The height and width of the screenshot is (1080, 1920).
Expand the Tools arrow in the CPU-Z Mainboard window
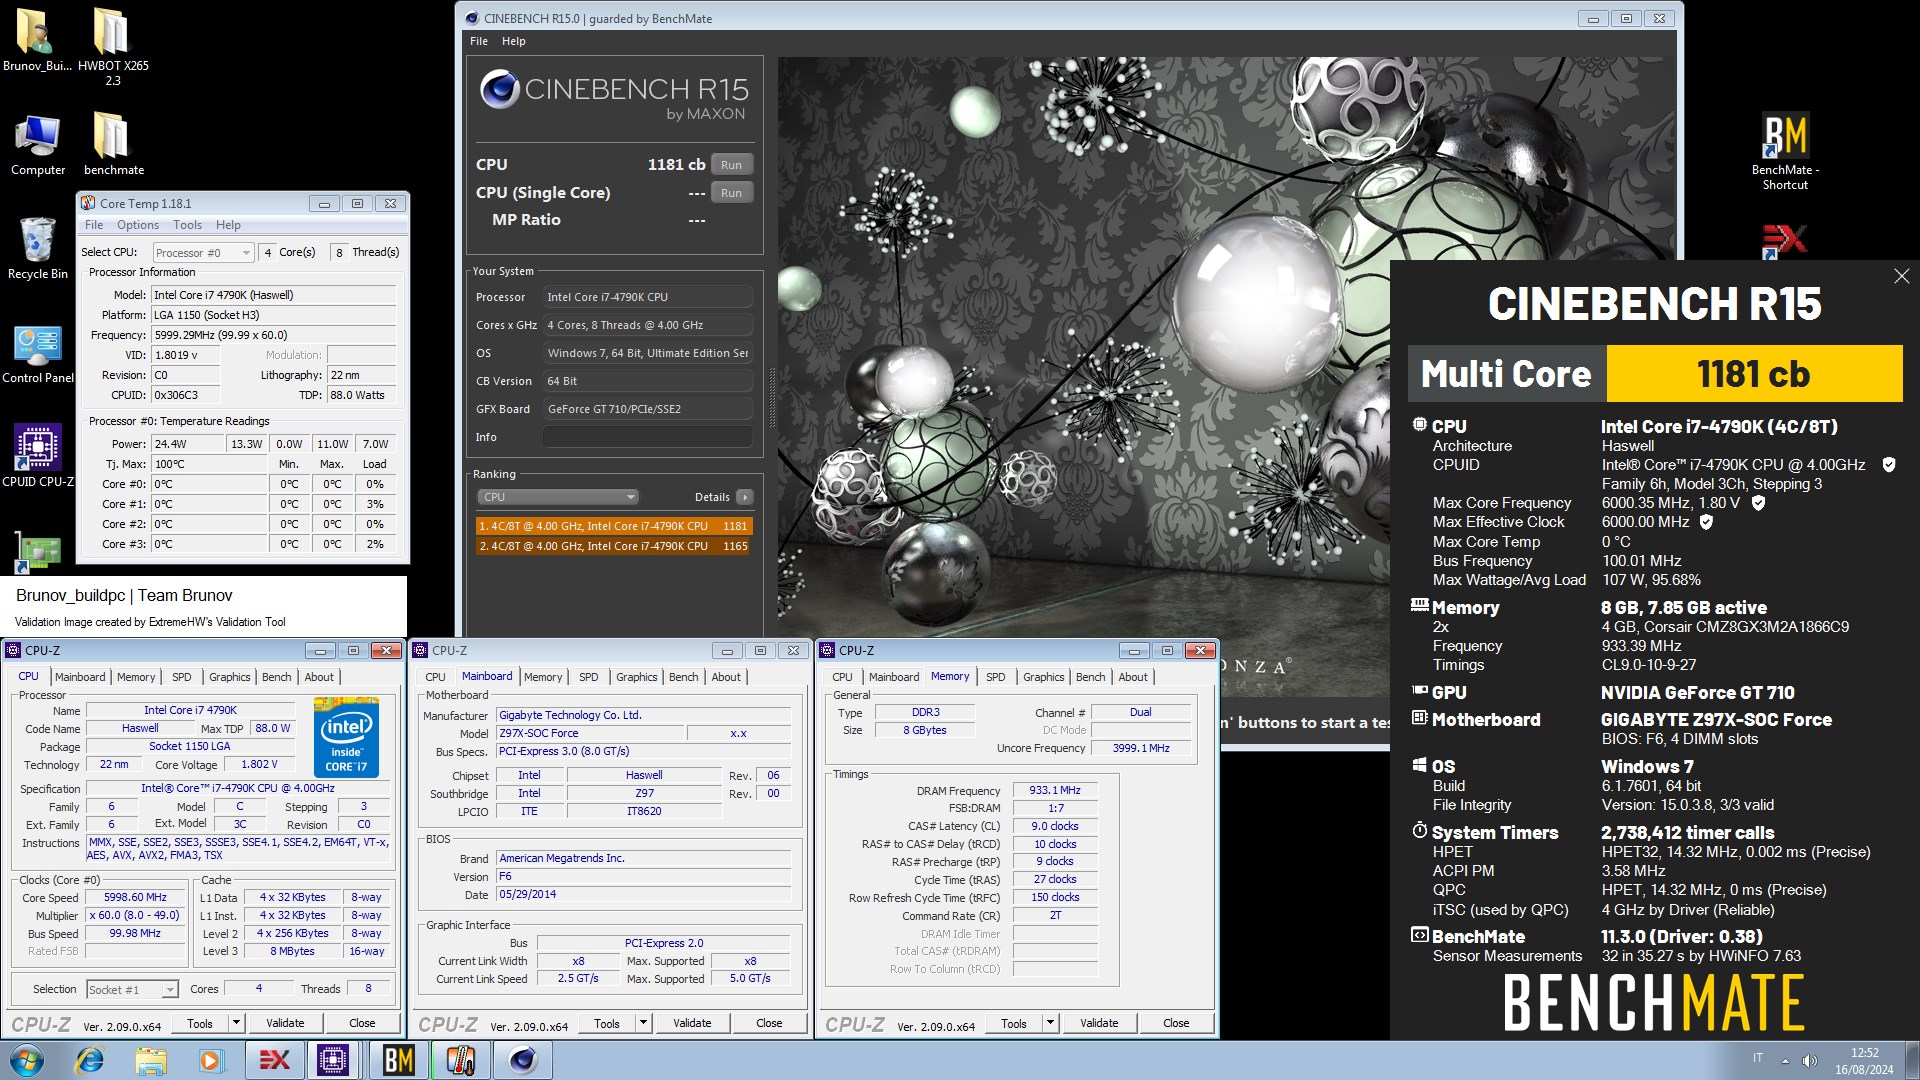[643, 1023]
